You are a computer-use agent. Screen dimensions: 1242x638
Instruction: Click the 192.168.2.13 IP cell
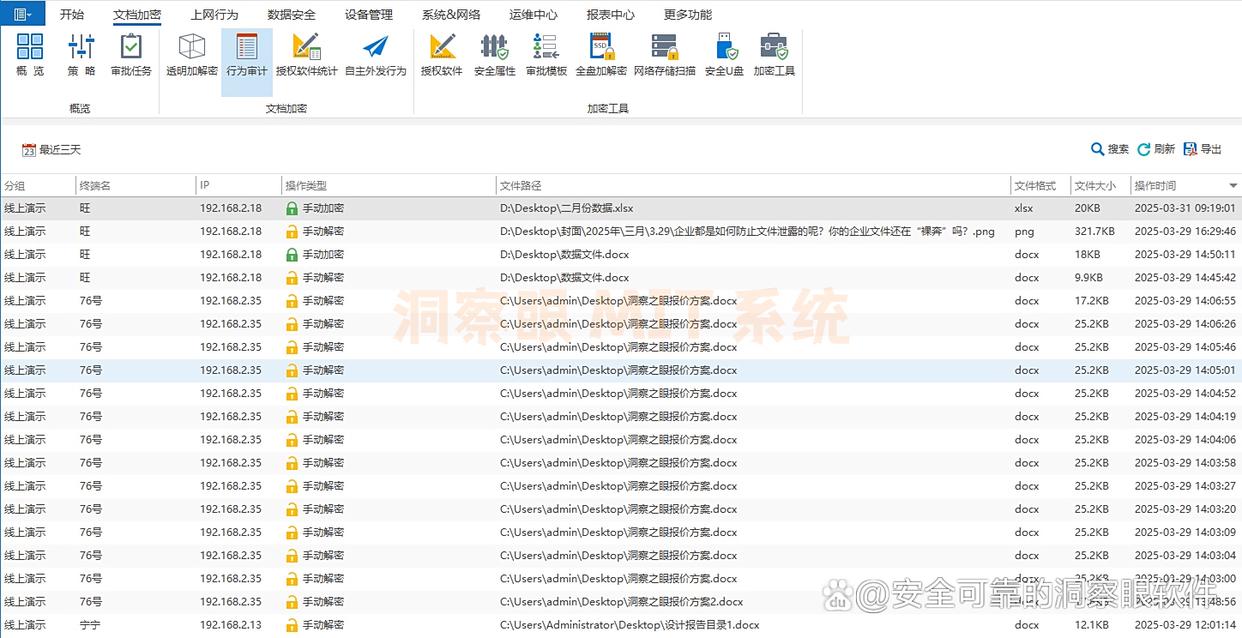tap(231, 625)
